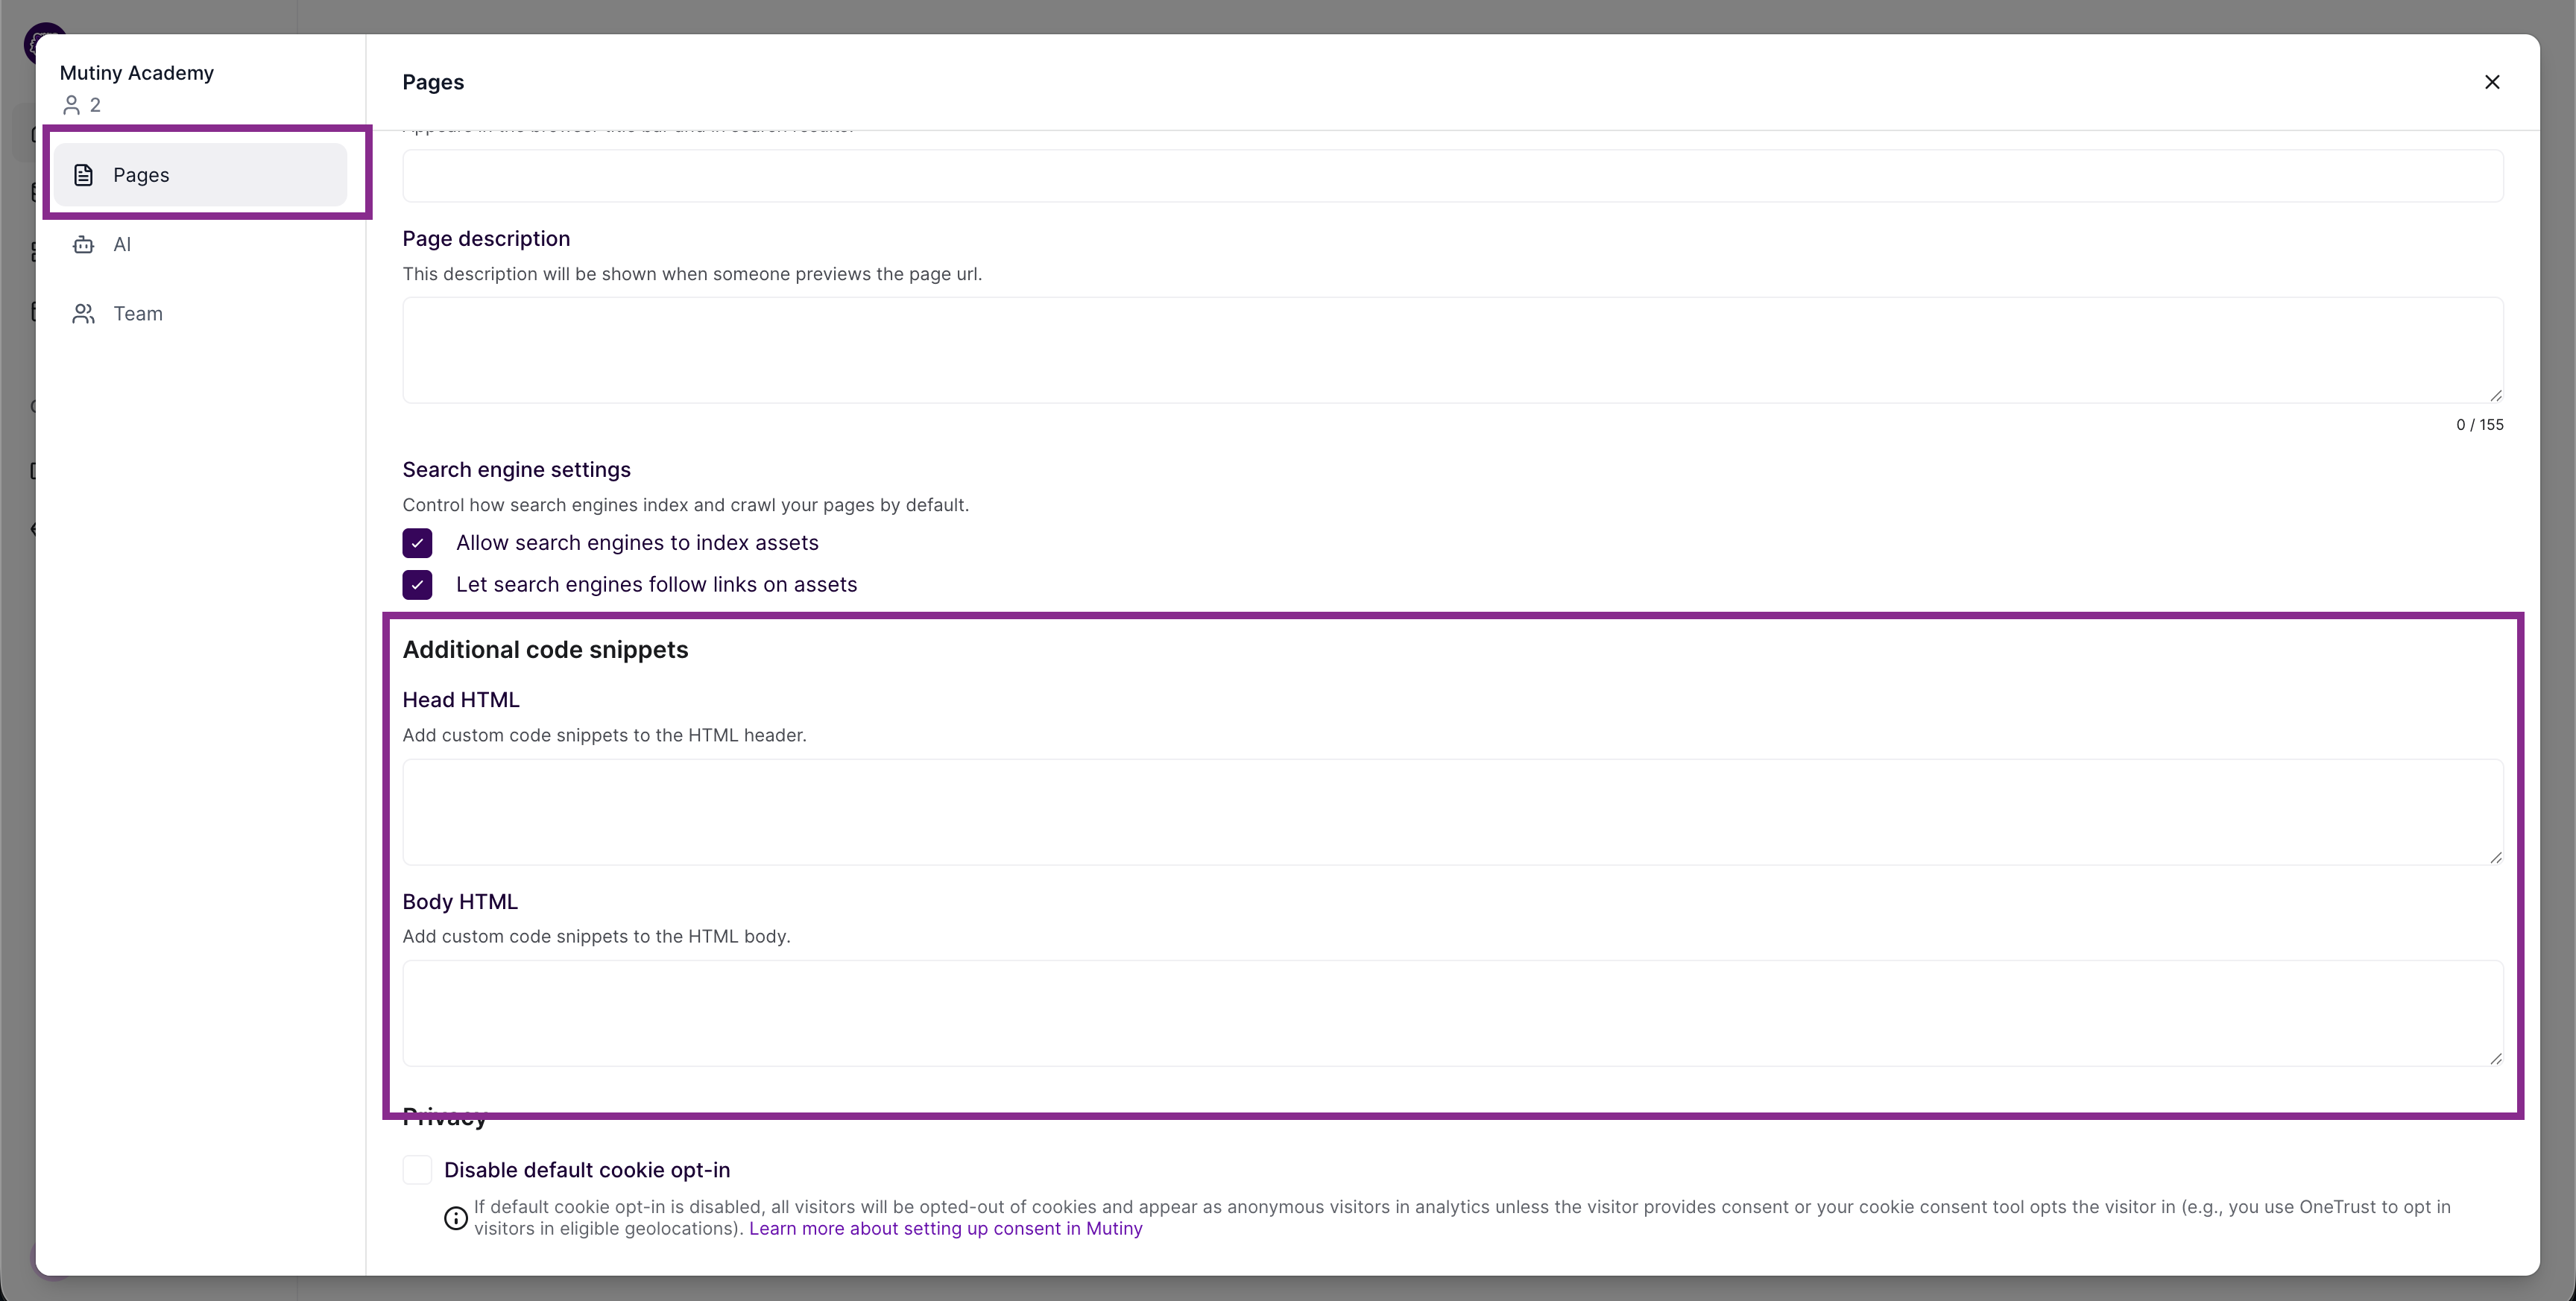2576x1301 pixels.
Task: Click the Team people icon in sidebar
Action: (83, 313)
